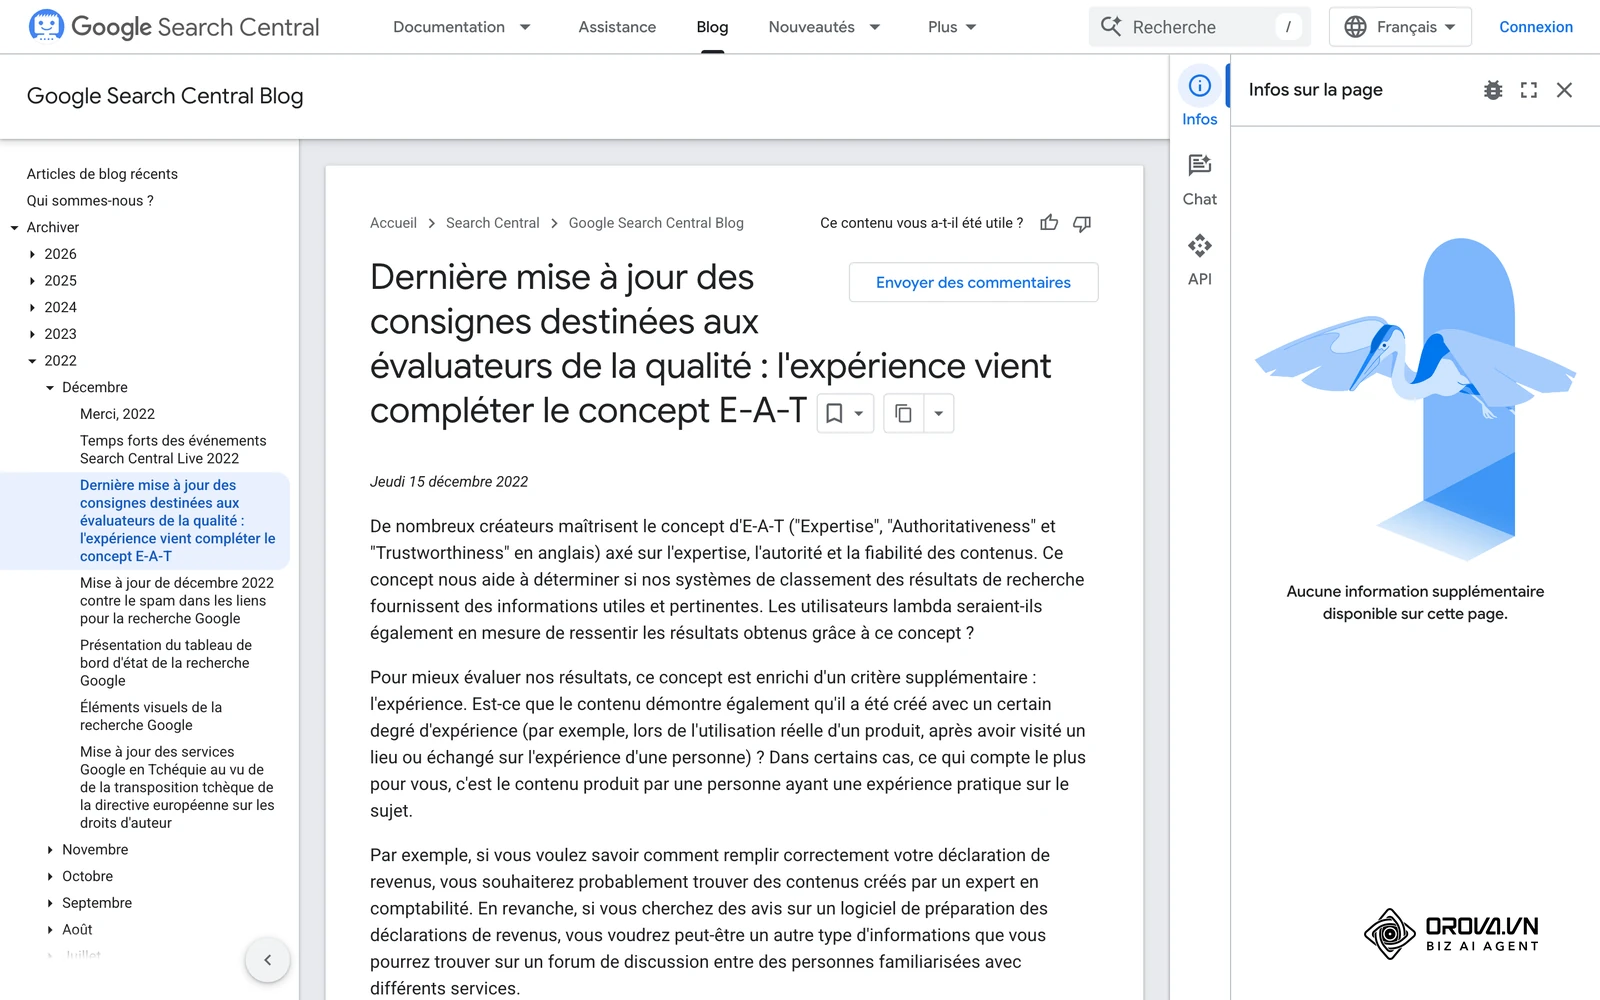Image resolution: width=1600 pixels, height=1000 pixels.
Task: Open Éléments visuels de la recherche Google
Action: (151, 716)
